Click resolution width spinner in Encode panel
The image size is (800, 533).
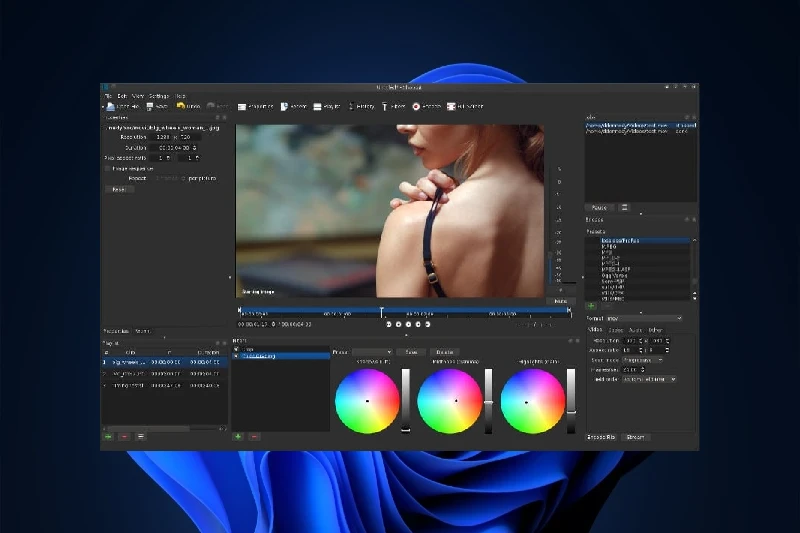tap(633, 341)
